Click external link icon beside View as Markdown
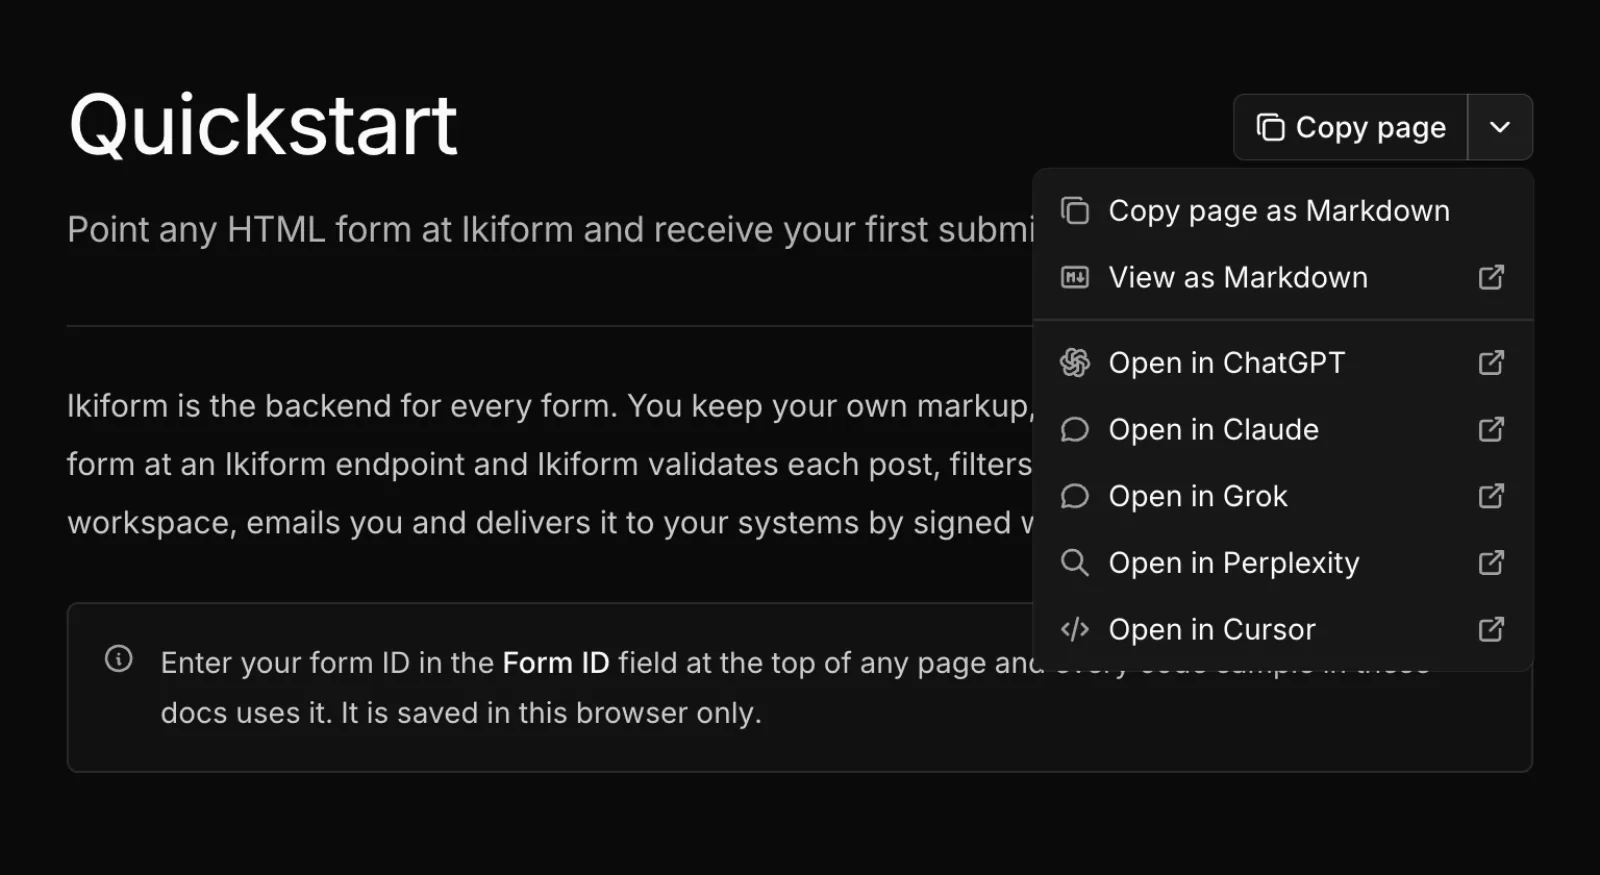This screenshot has width=1600, height=875. pyautogui.click(x=1491, y=277)
